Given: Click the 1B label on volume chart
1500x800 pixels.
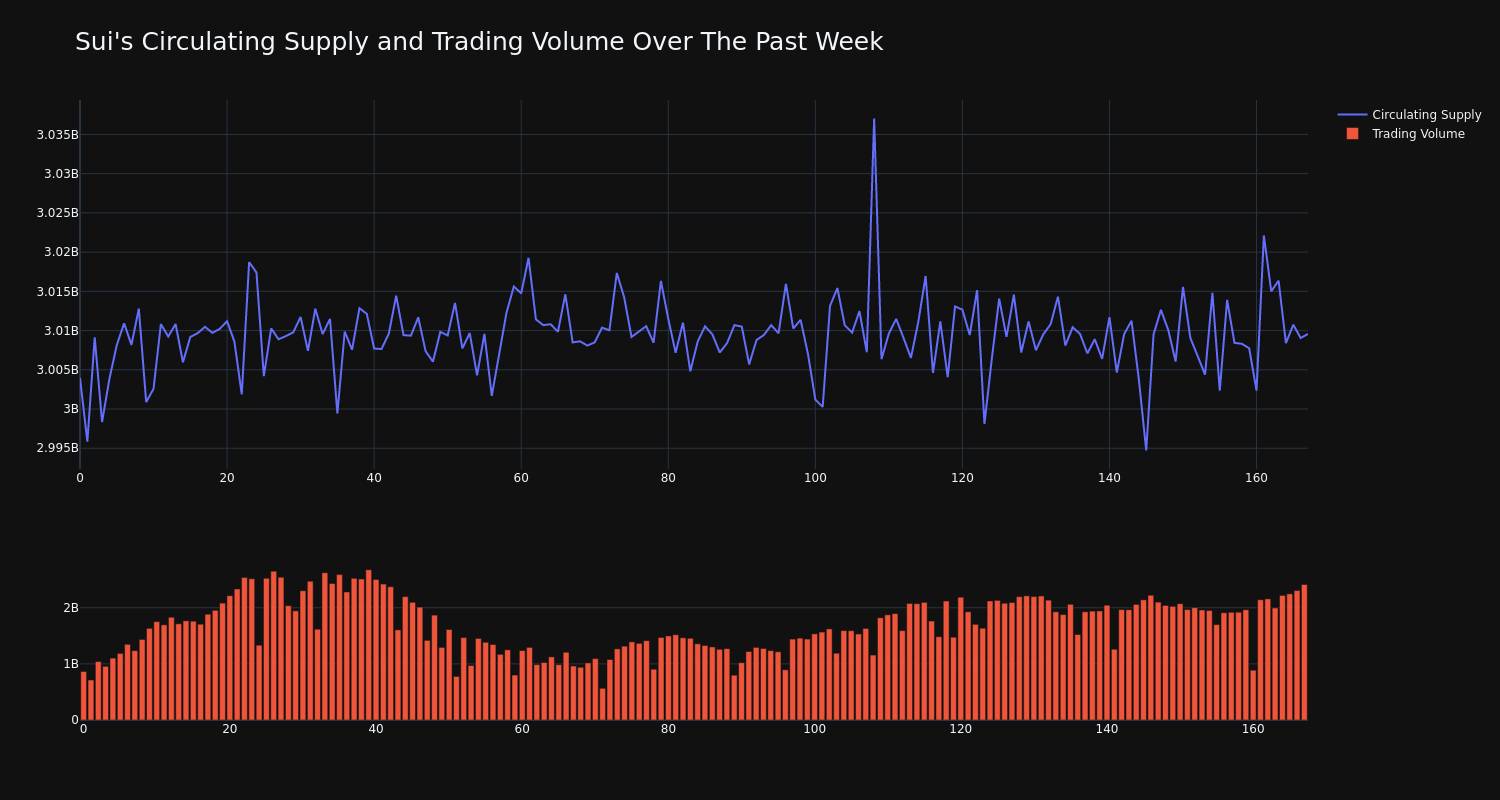Looking at the screenshot, I should (x=70, y=664).
